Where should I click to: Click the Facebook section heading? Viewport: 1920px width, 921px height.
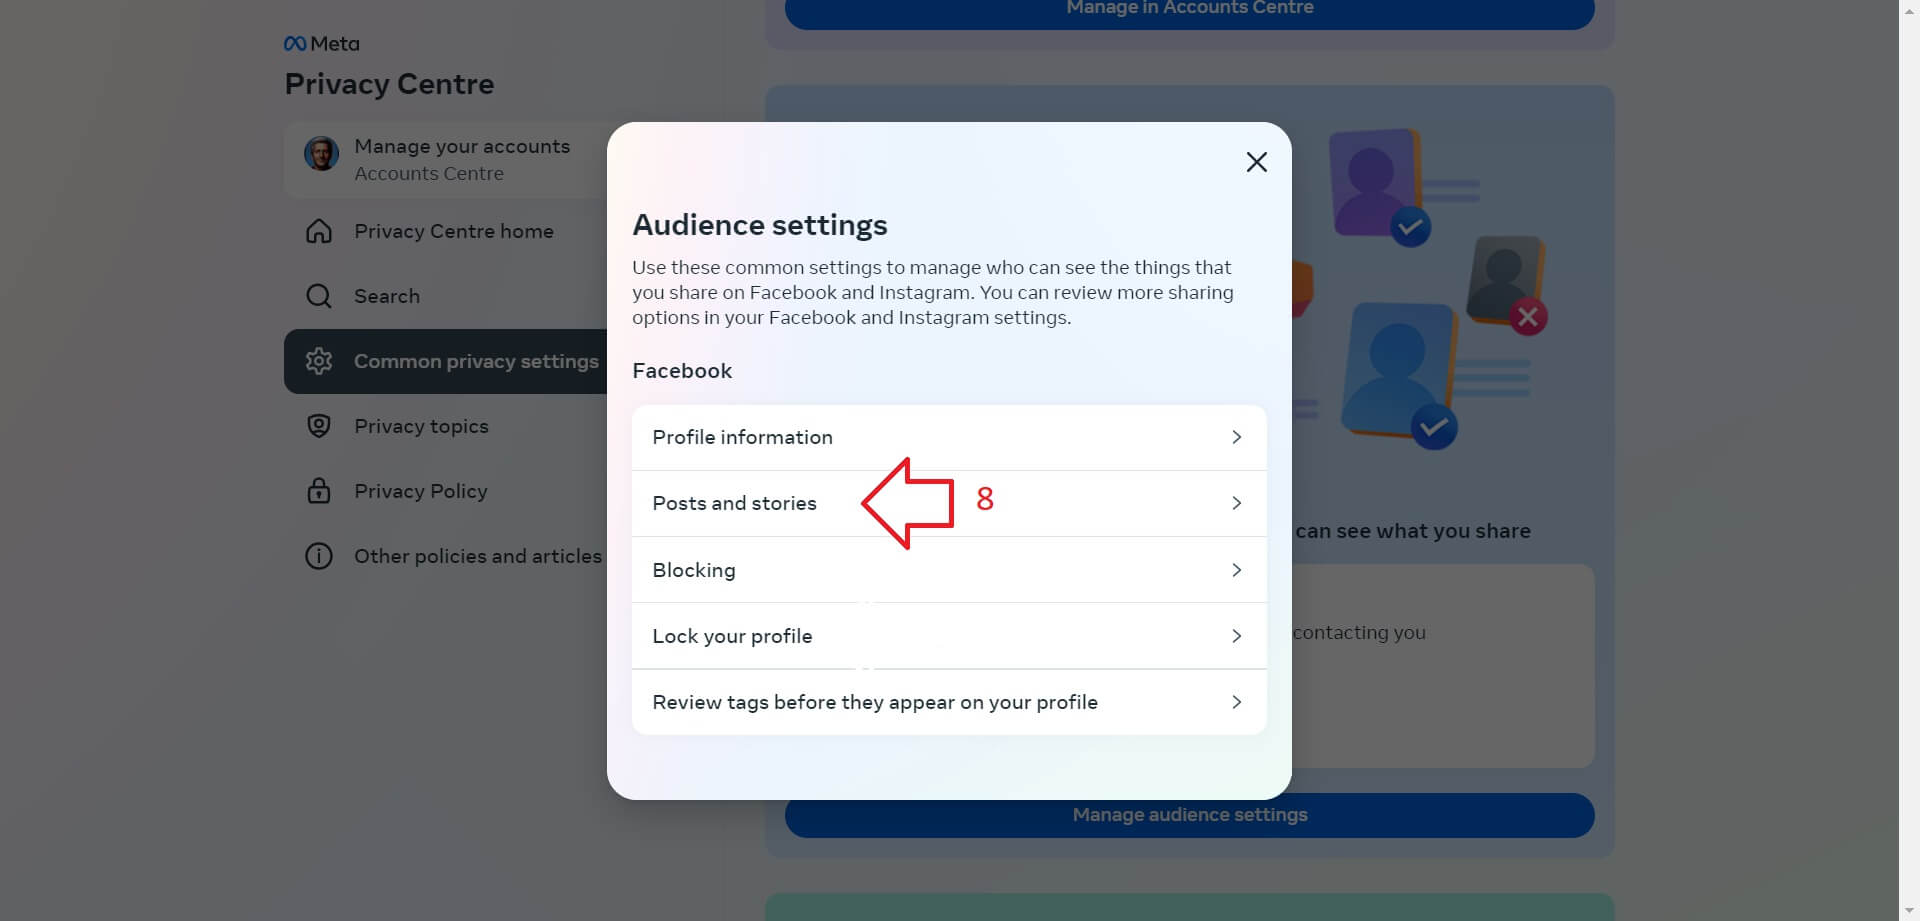pyautogui.click(x=682, y=371)
